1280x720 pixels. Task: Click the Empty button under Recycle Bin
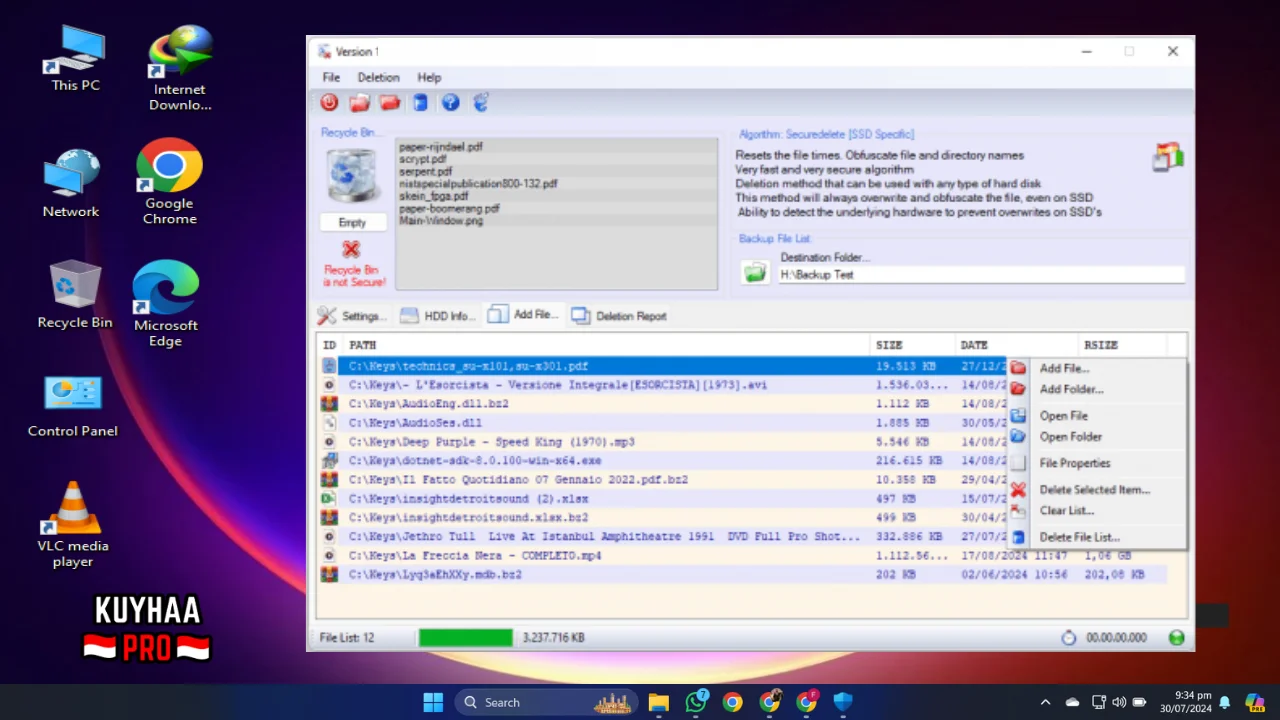click(352, 222)
